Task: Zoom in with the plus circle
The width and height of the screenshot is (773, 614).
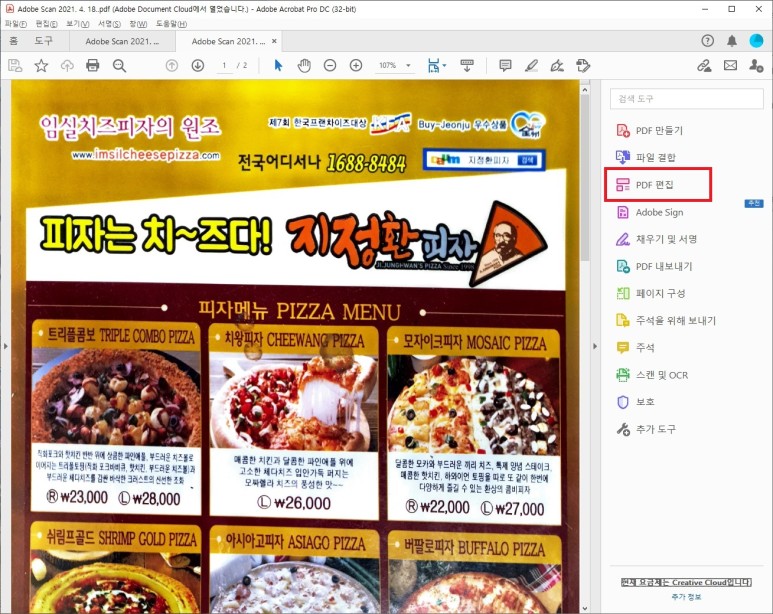Action: 356,65
